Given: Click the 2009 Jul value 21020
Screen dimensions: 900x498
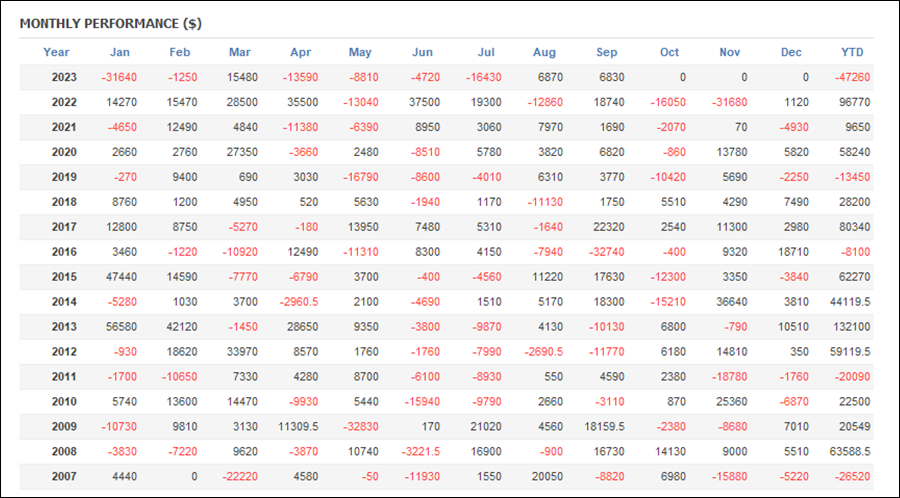Looking at the screenshot, I should [486, 427].
